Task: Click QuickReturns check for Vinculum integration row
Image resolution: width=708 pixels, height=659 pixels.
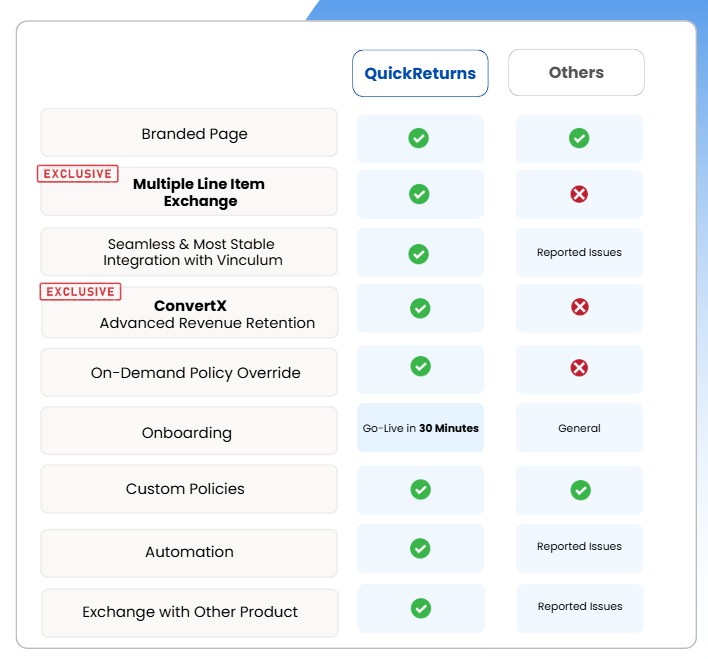Action: 419,254
